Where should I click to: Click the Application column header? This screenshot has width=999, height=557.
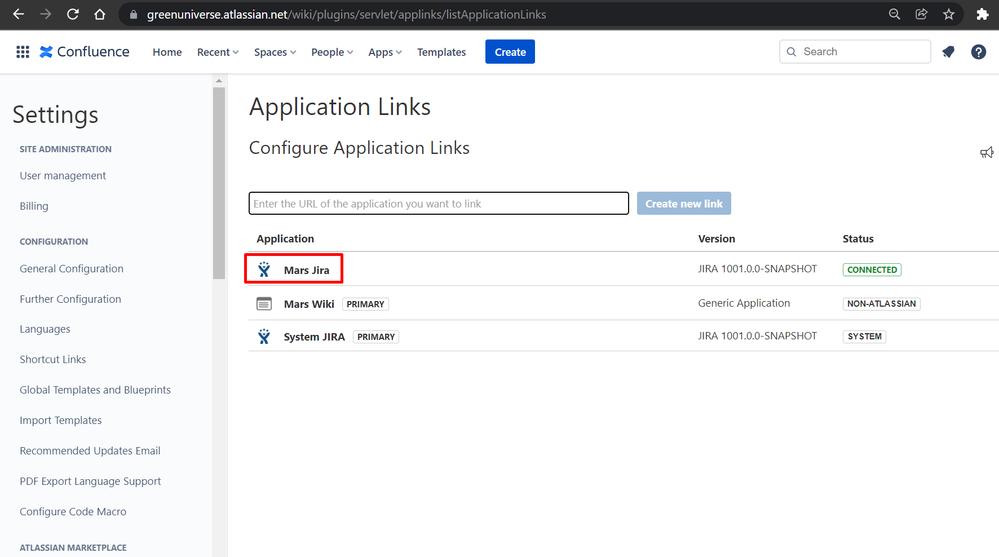click(x=285, y=238)
